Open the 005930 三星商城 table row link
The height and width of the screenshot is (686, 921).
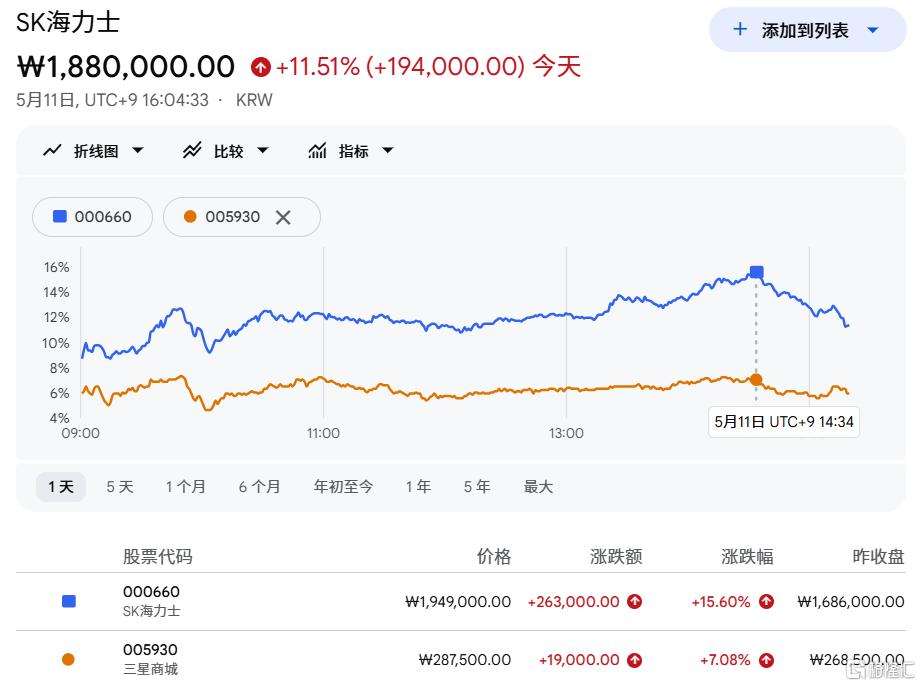coord(150,659)
